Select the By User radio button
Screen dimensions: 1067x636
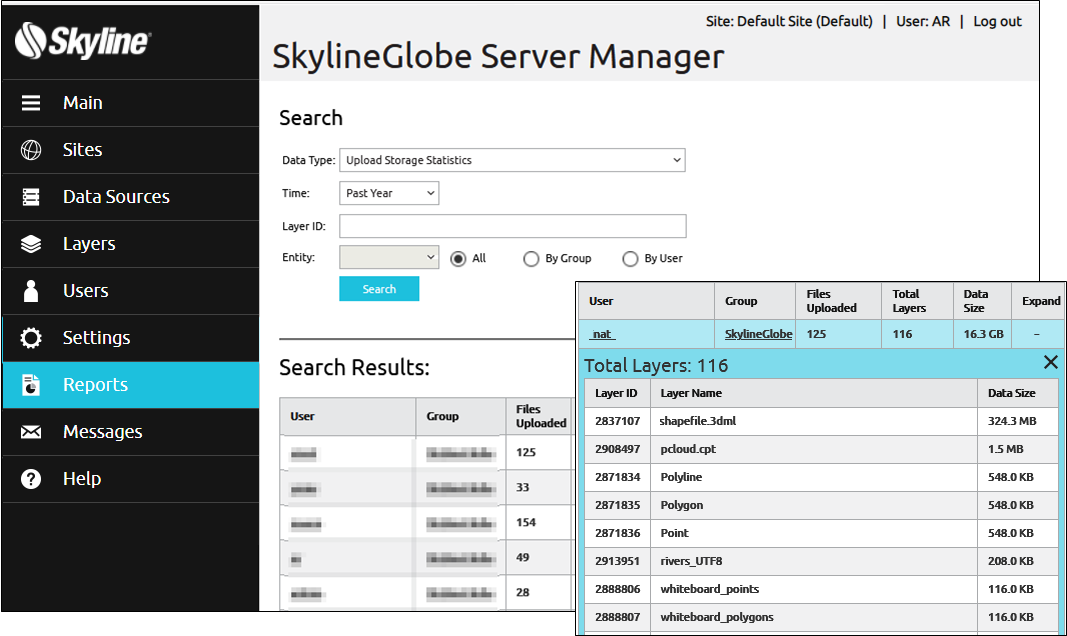coord(630,259)
